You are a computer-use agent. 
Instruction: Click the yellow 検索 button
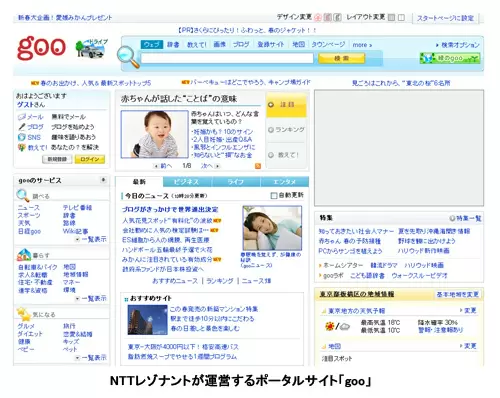click(341, 58)
